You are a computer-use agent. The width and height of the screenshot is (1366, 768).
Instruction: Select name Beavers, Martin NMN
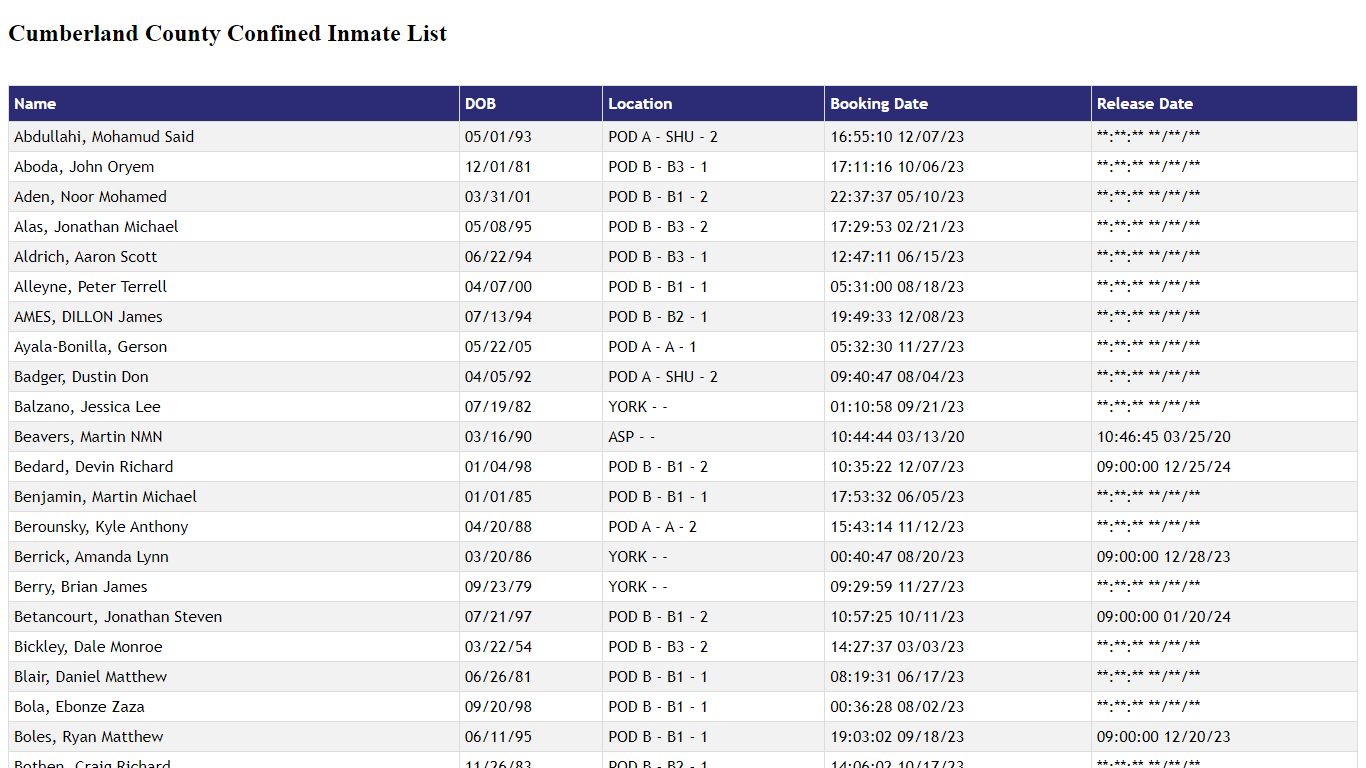(88, 437)
